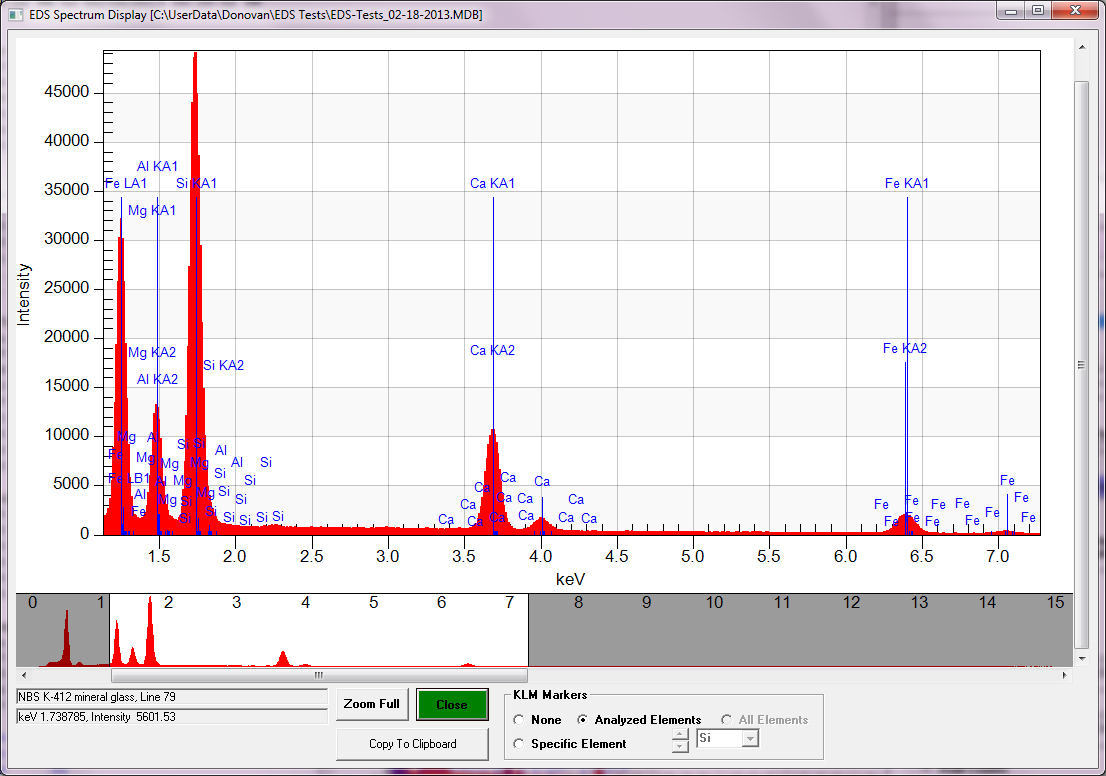
Task: Choose Analyzed Elements radio button
Action: tap(583, 720)
